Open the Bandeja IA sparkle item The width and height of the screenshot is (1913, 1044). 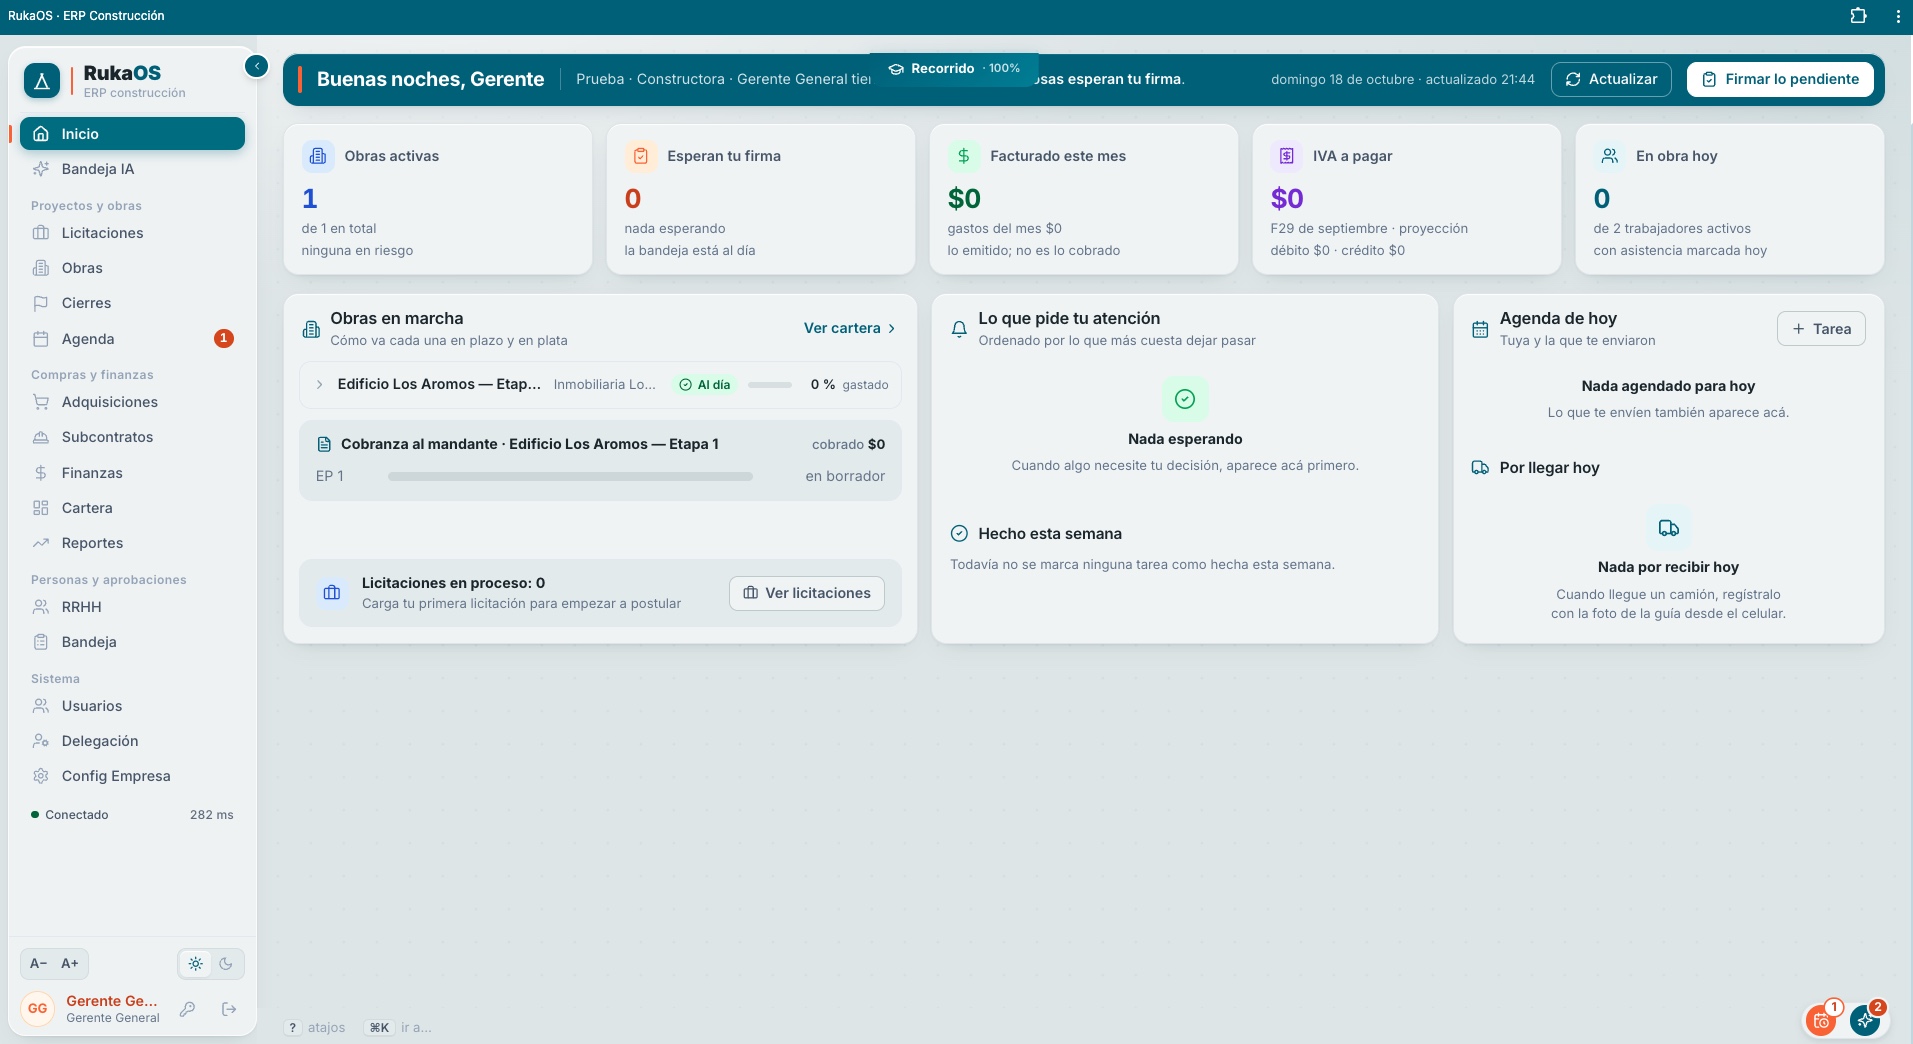(x=132, y=169)
